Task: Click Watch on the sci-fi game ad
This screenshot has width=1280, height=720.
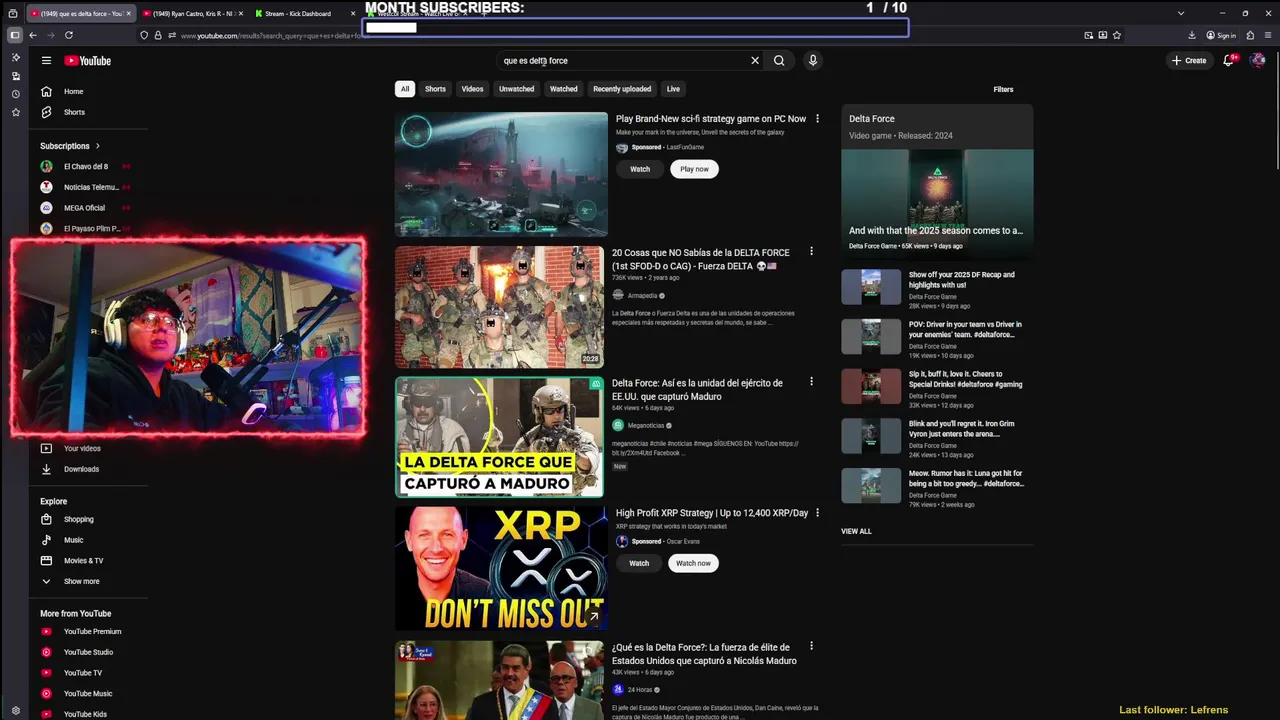Action: (640, 169)
